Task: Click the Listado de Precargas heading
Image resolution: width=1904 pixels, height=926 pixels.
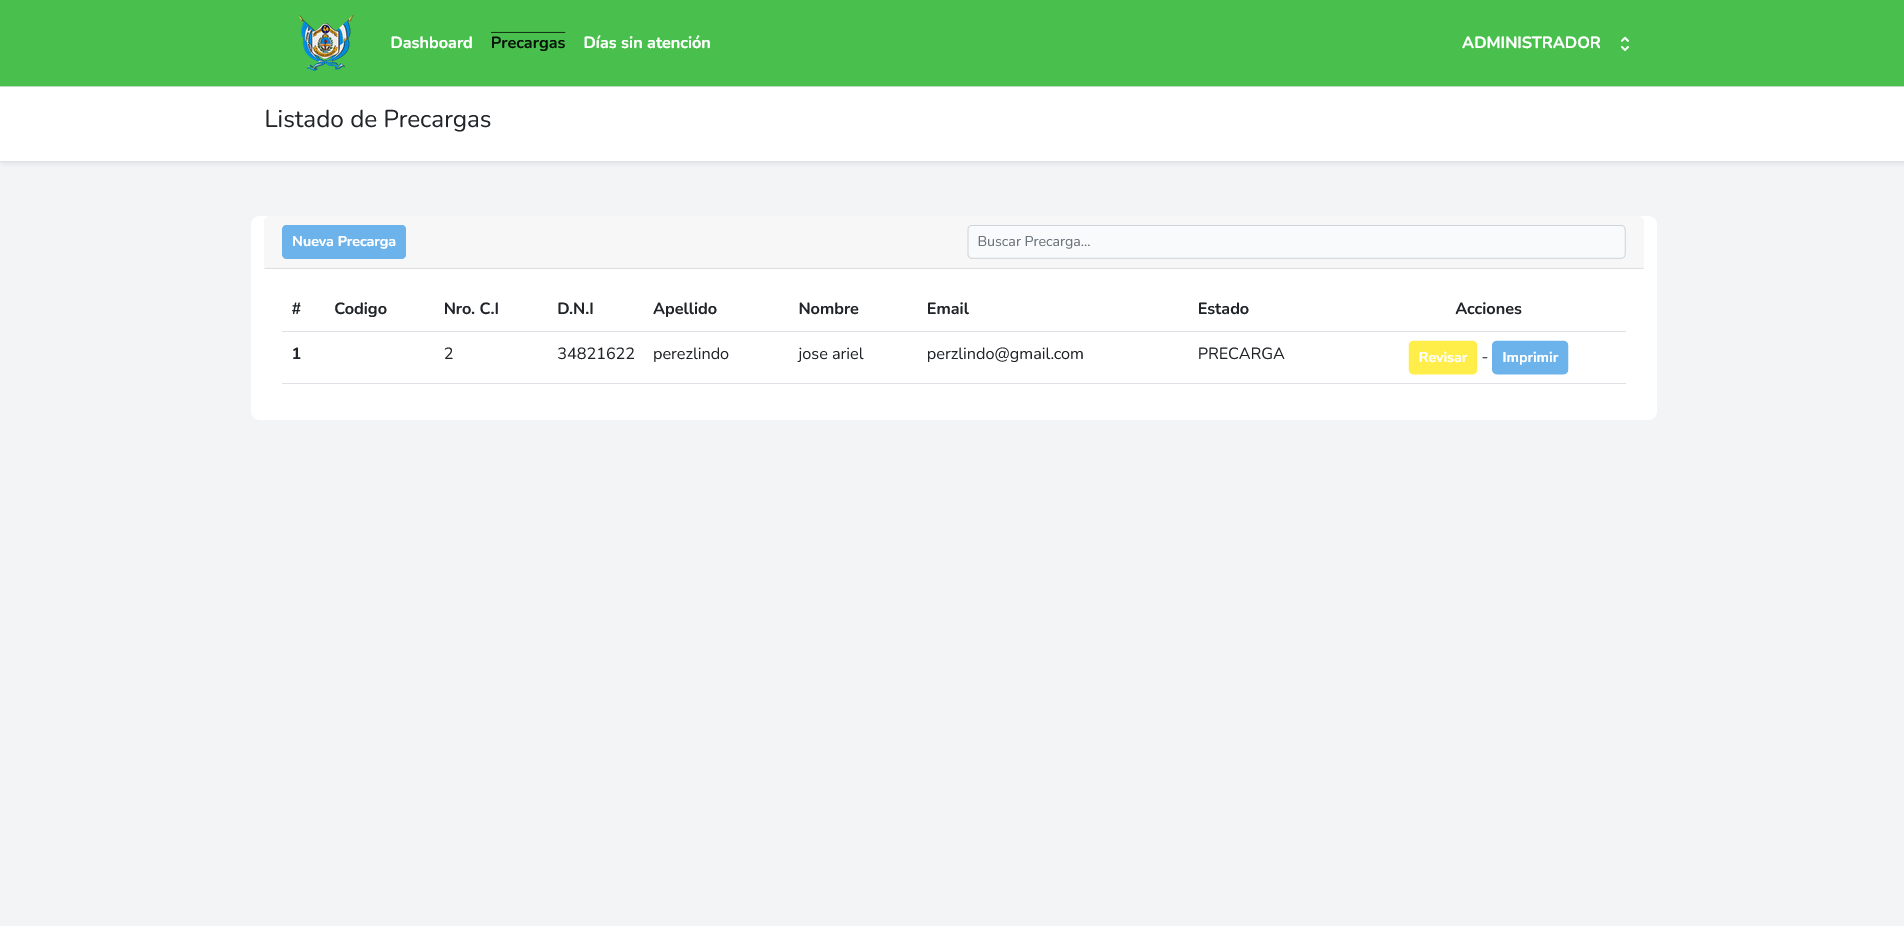Action: (377, 120)
